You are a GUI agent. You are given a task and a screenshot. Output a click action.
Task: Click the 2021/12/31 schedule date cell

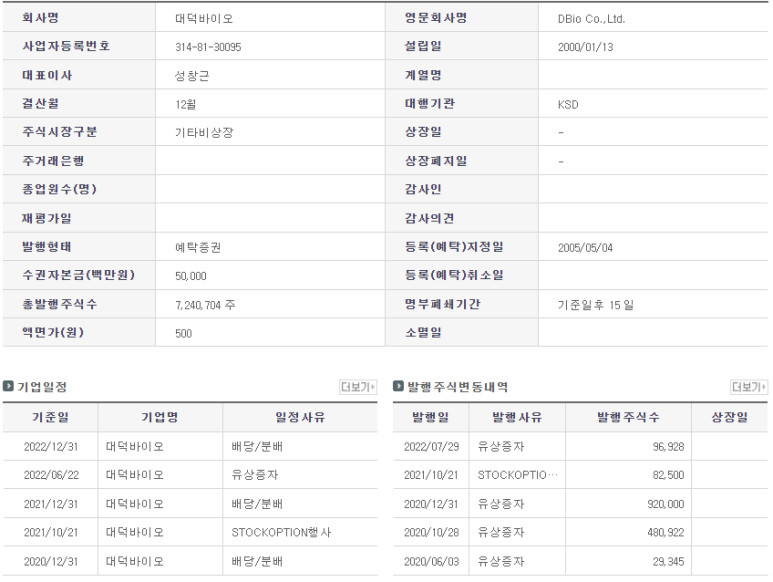(x=51, y=504)
